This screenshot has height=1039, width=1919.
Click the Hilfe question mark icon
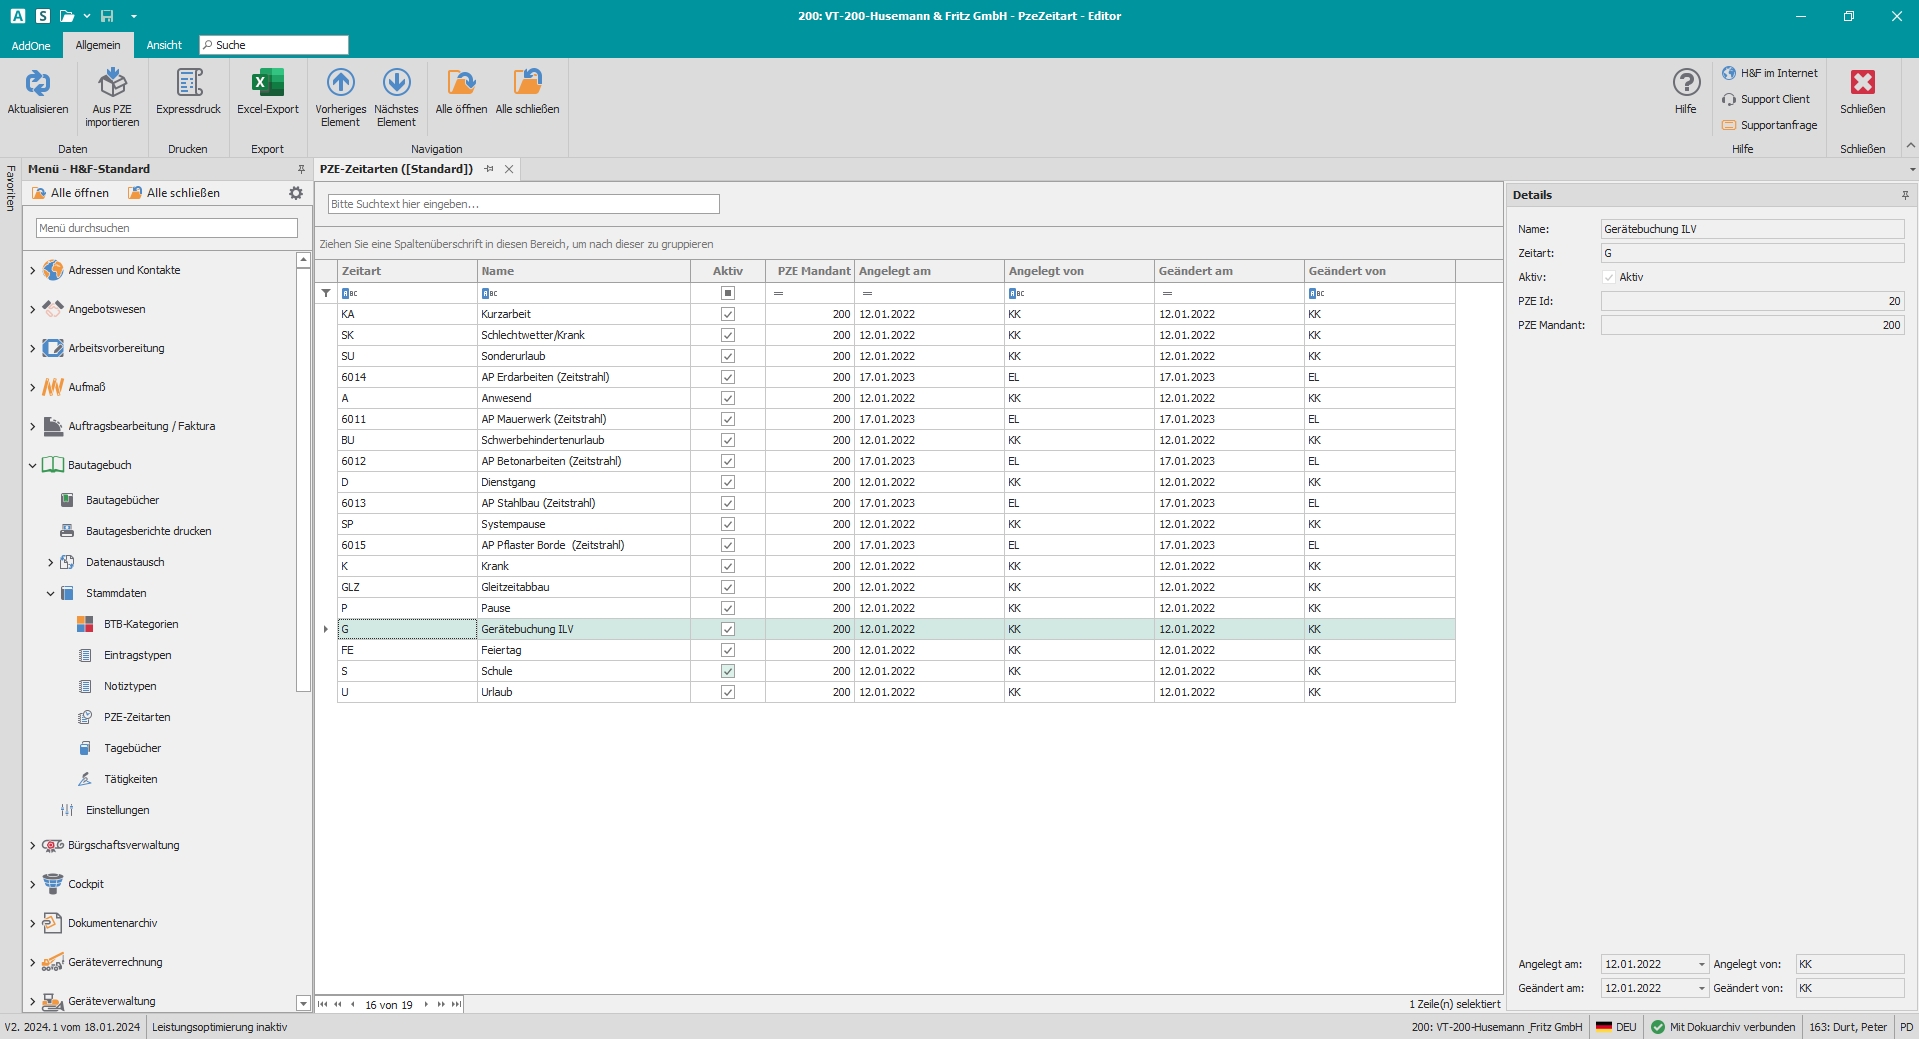(1686, 84)
